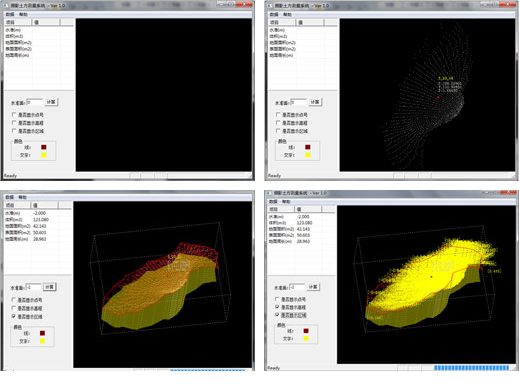
Task: Click the 项目 column header in the empty-viewport window
Action: click(x=18, y=22)
